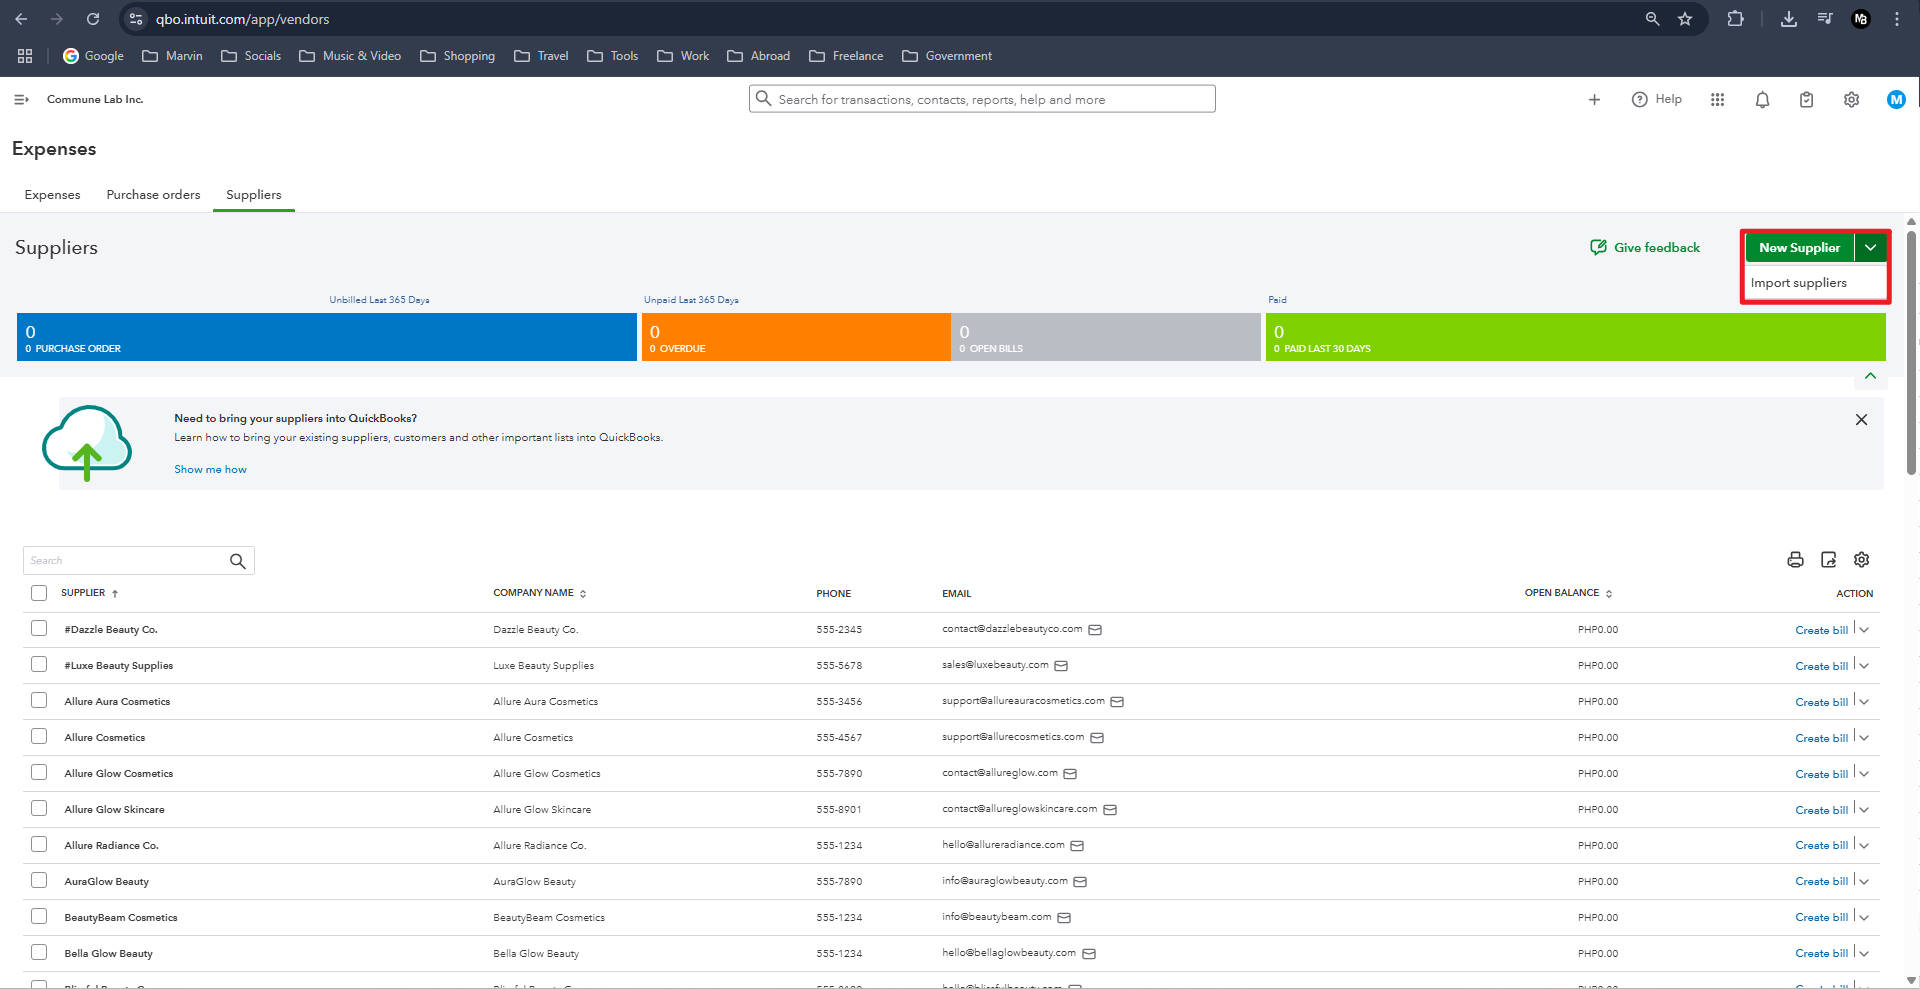This screenshot has width=1920, height=989.
Task: Select the Suppliers tab
Action: pyautogui.click(x=254, y=195)
